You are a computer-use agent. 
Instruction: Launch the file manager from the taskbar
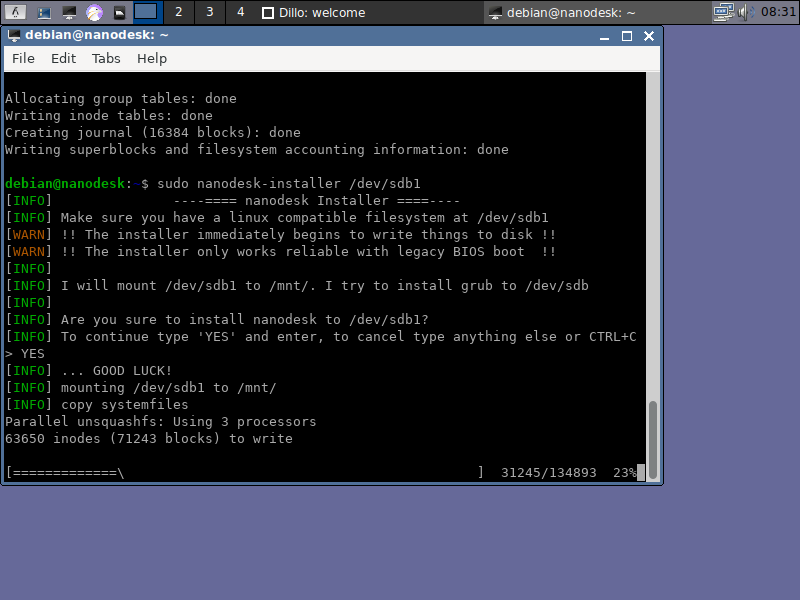pos(44,12)
